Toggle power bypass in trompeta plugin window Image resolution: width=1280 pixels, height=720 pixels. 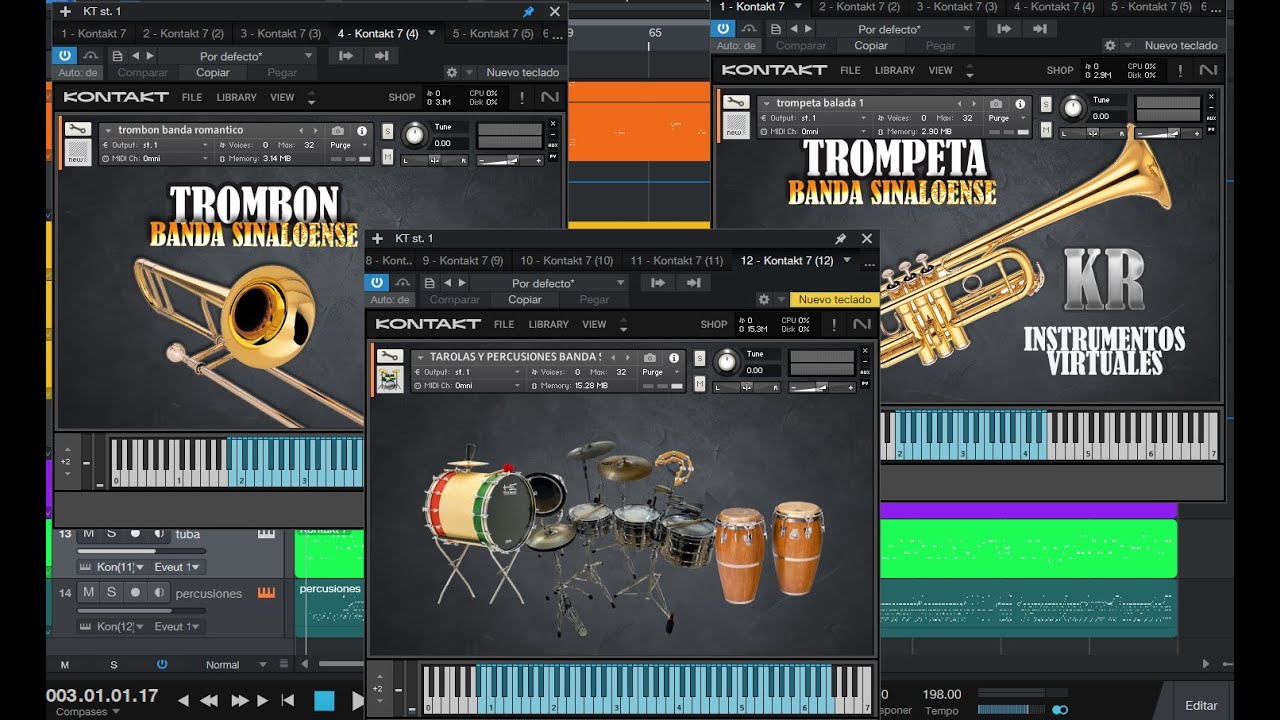click(724, 29)
